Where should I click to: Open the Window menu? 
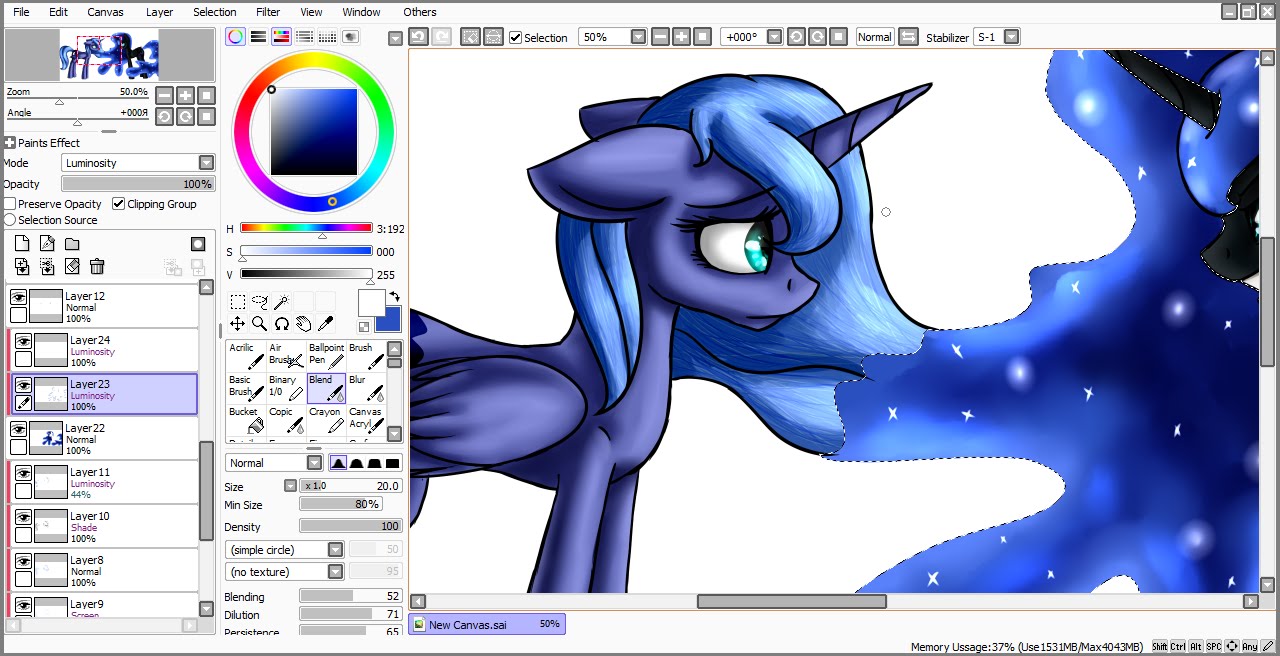pyautogui.click(x=361, y=12)
